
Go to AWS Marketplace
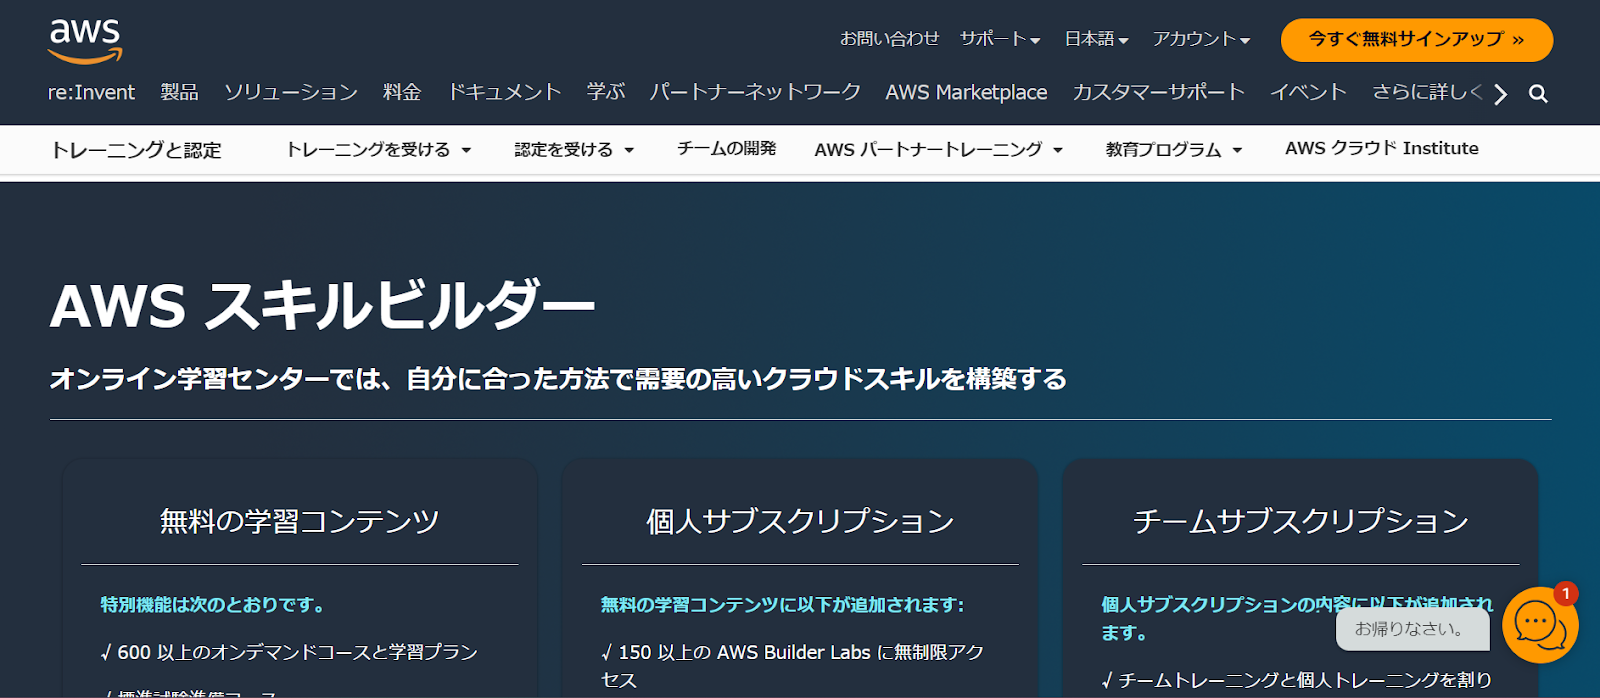[966, 93]
